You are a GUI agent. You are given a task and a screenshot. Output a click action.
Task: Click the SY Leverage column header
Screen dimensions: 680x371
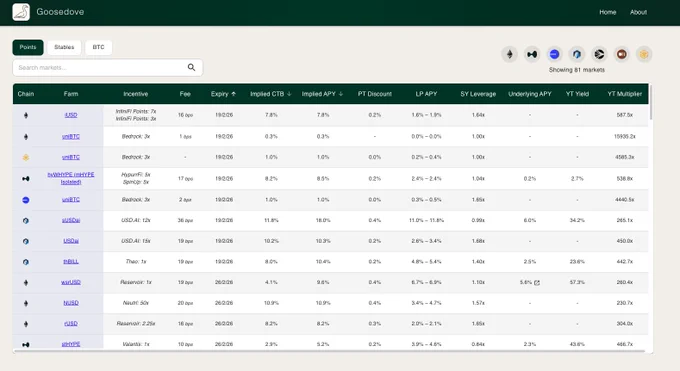pyautogui.click(x=478, y=94)
